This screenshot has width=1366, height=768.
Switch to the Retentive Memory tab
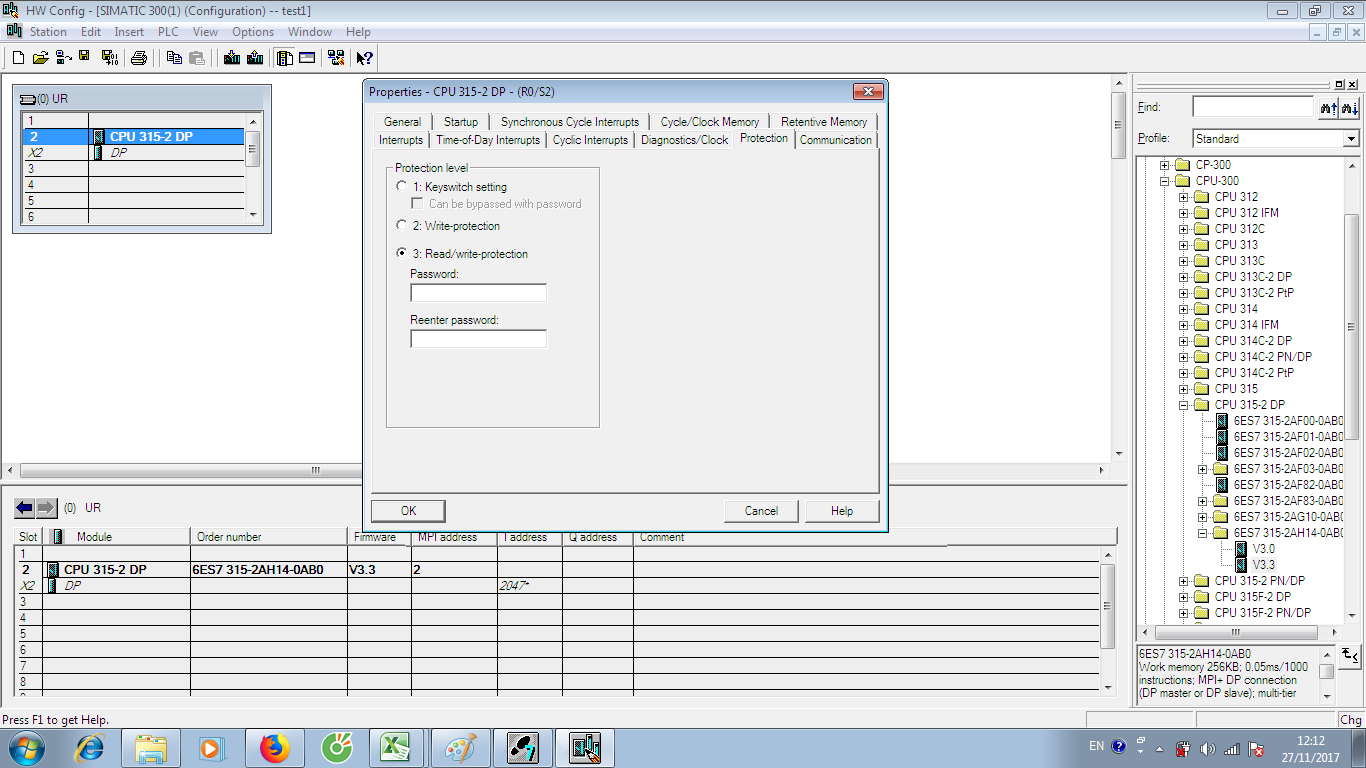click(x=824, y=122)
